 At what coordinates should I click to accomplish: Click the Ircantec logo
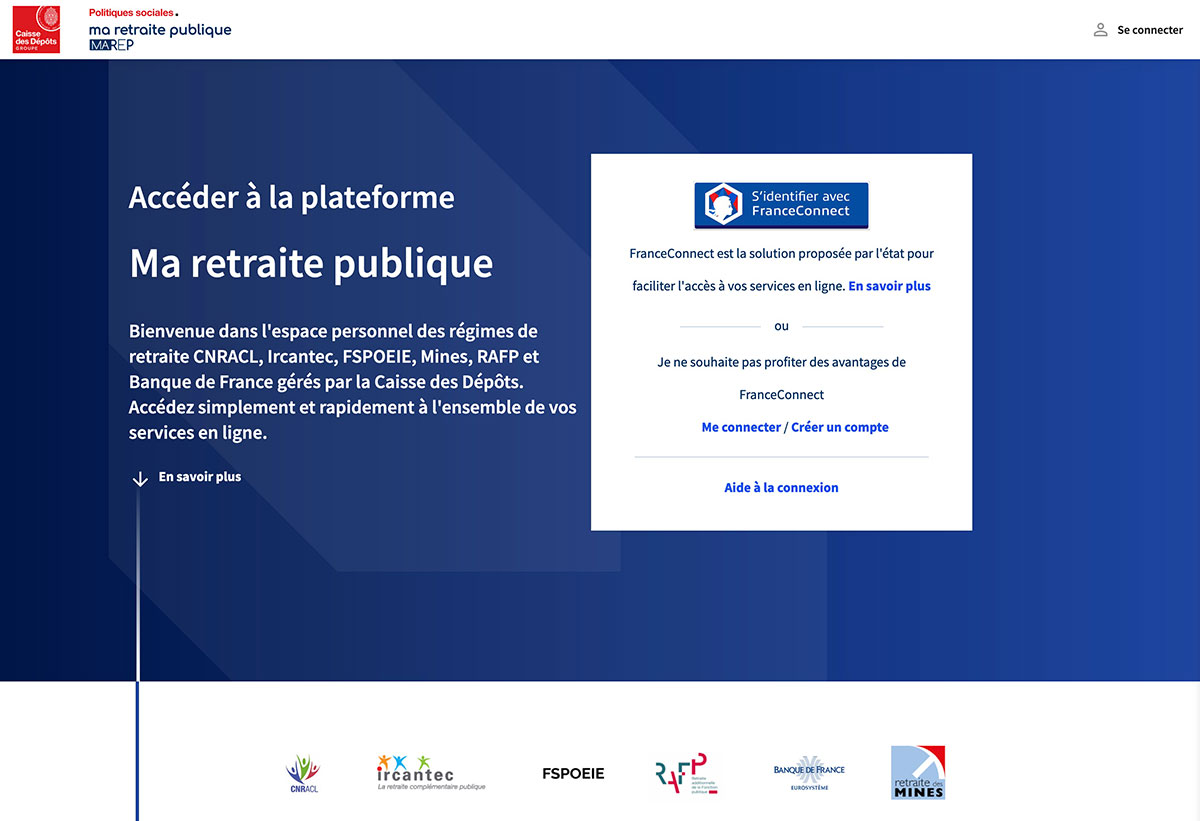tap(431, 772)
